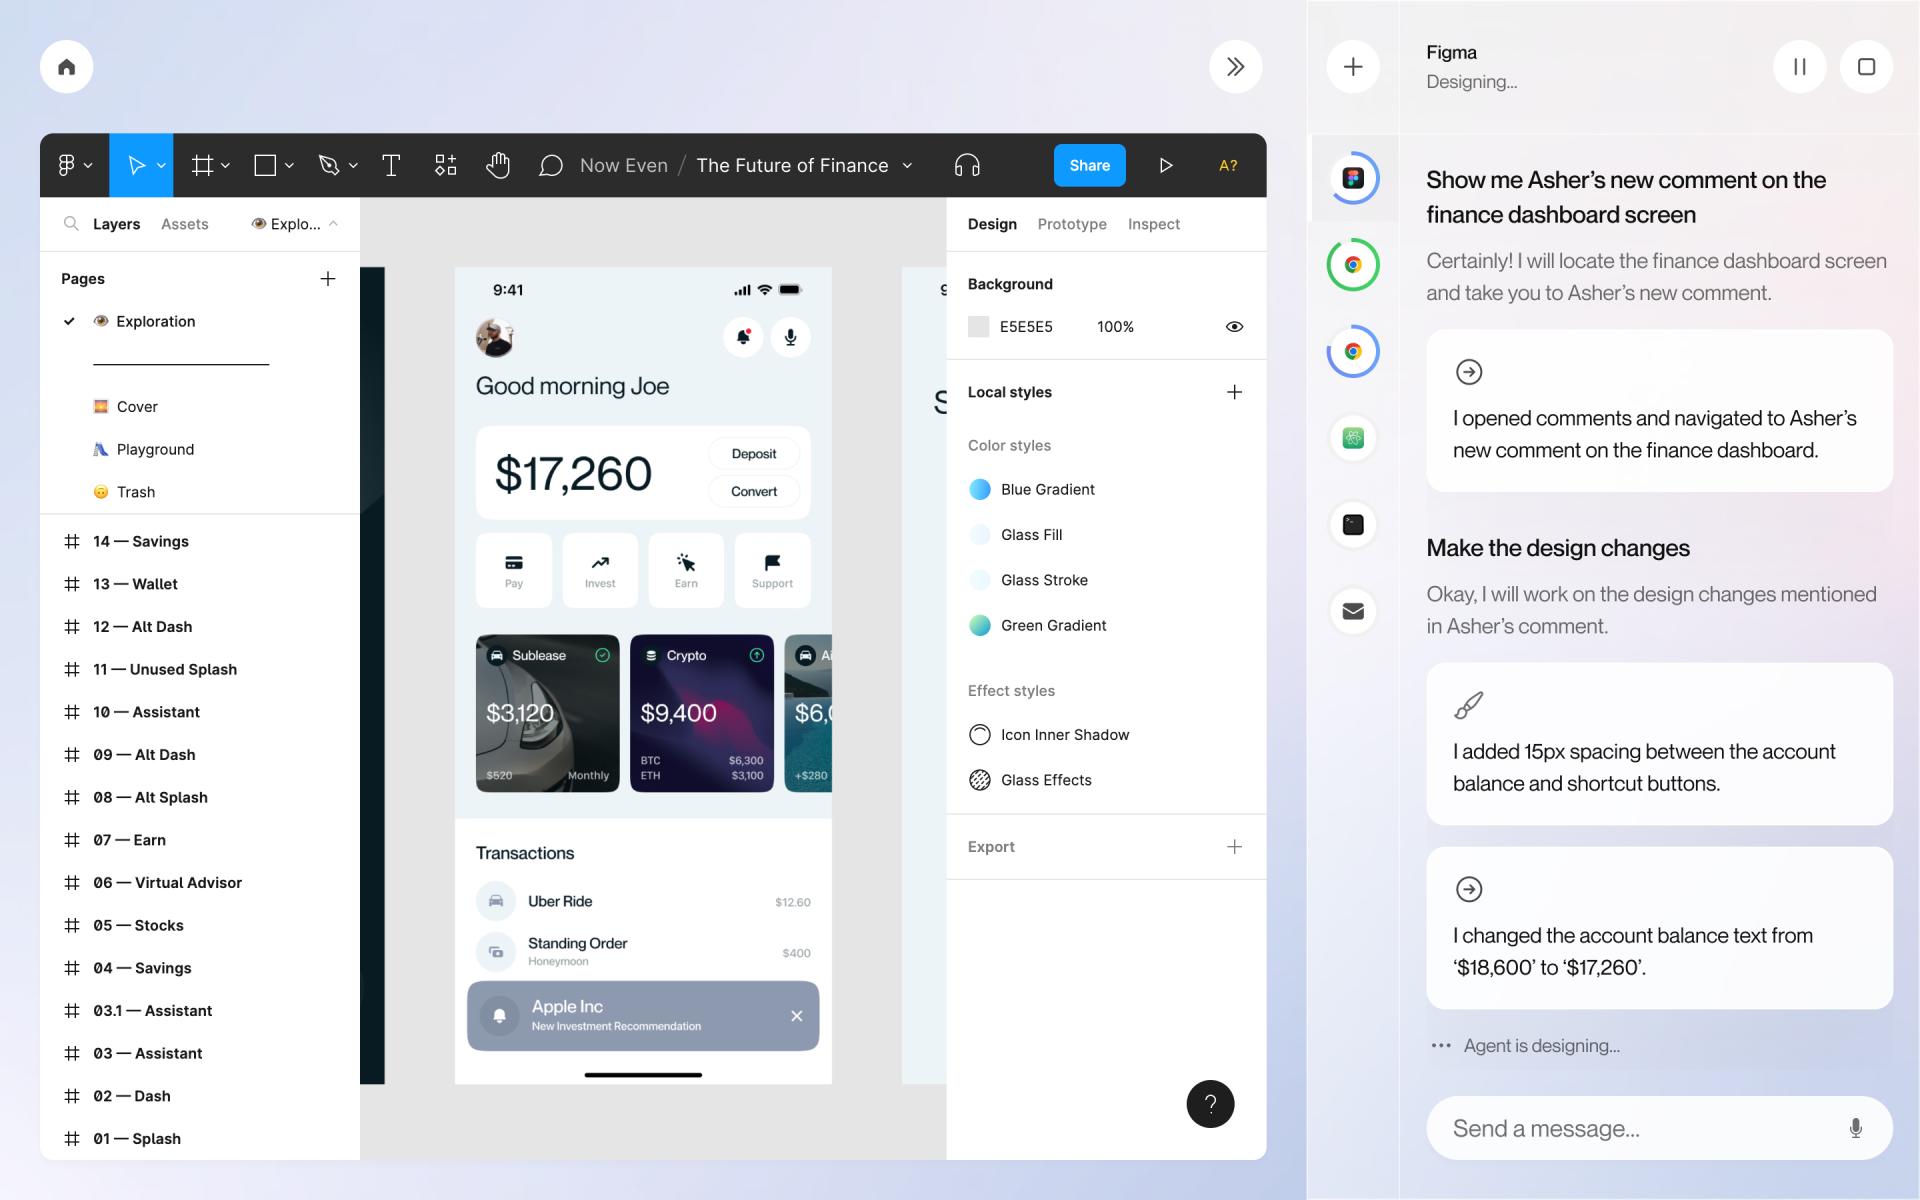
Task: Click the Pay shortcut tile
Action: click(x=514, y=570)
